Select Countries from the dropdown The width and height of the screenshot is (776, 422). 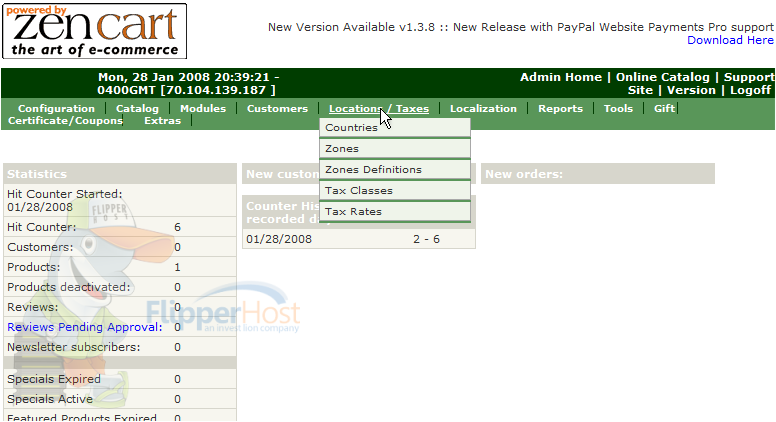point(395,128)
